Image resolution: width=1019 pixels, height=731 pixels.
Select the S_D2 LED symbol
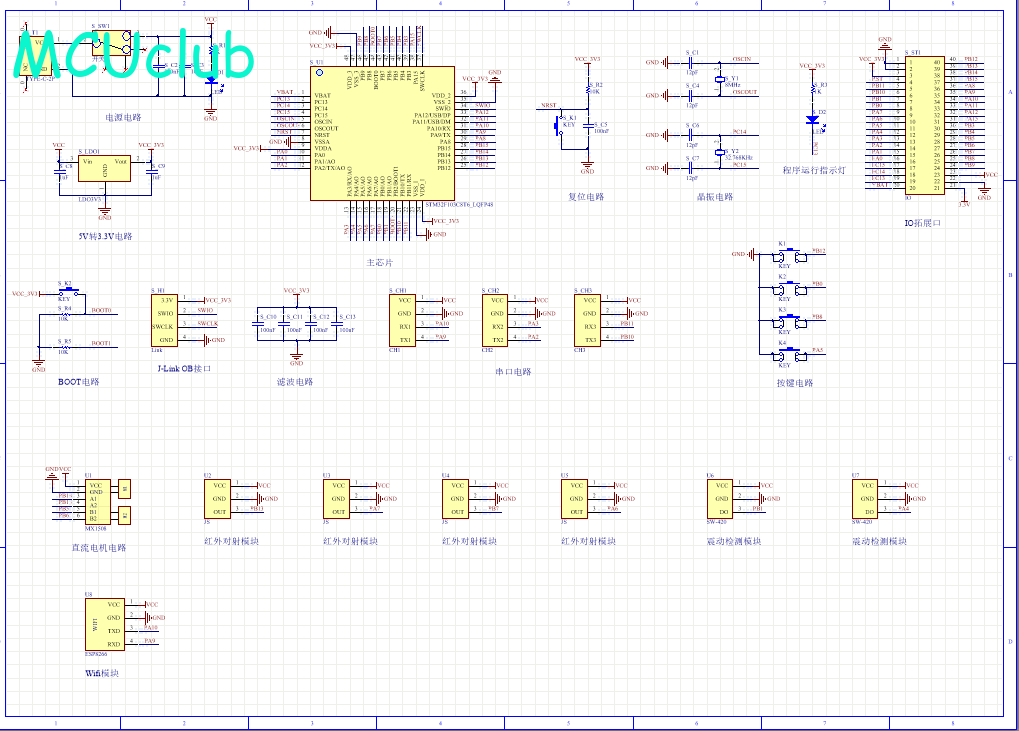(x=812, y=120)
